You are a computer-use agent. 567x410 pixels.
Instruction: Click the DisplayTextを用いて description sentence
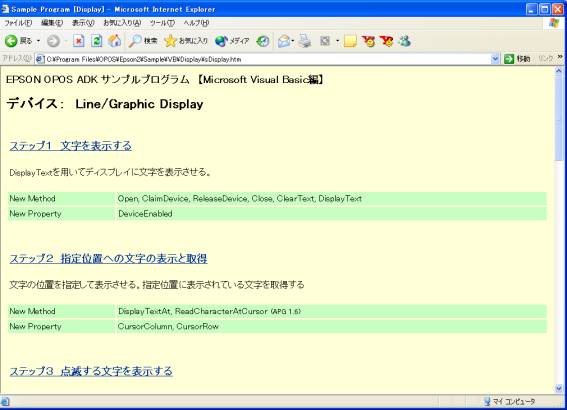pos(110,172)
